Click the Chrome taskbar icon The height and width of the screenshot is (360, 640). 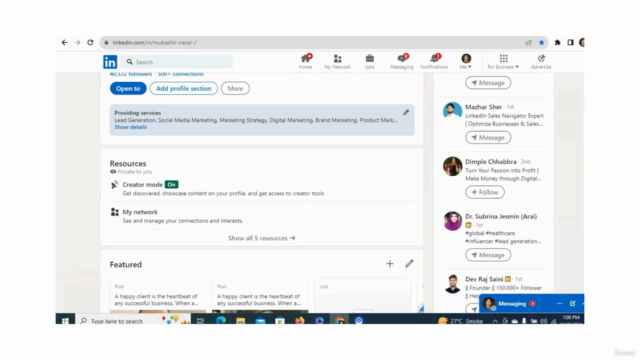[x=340, y=321]
